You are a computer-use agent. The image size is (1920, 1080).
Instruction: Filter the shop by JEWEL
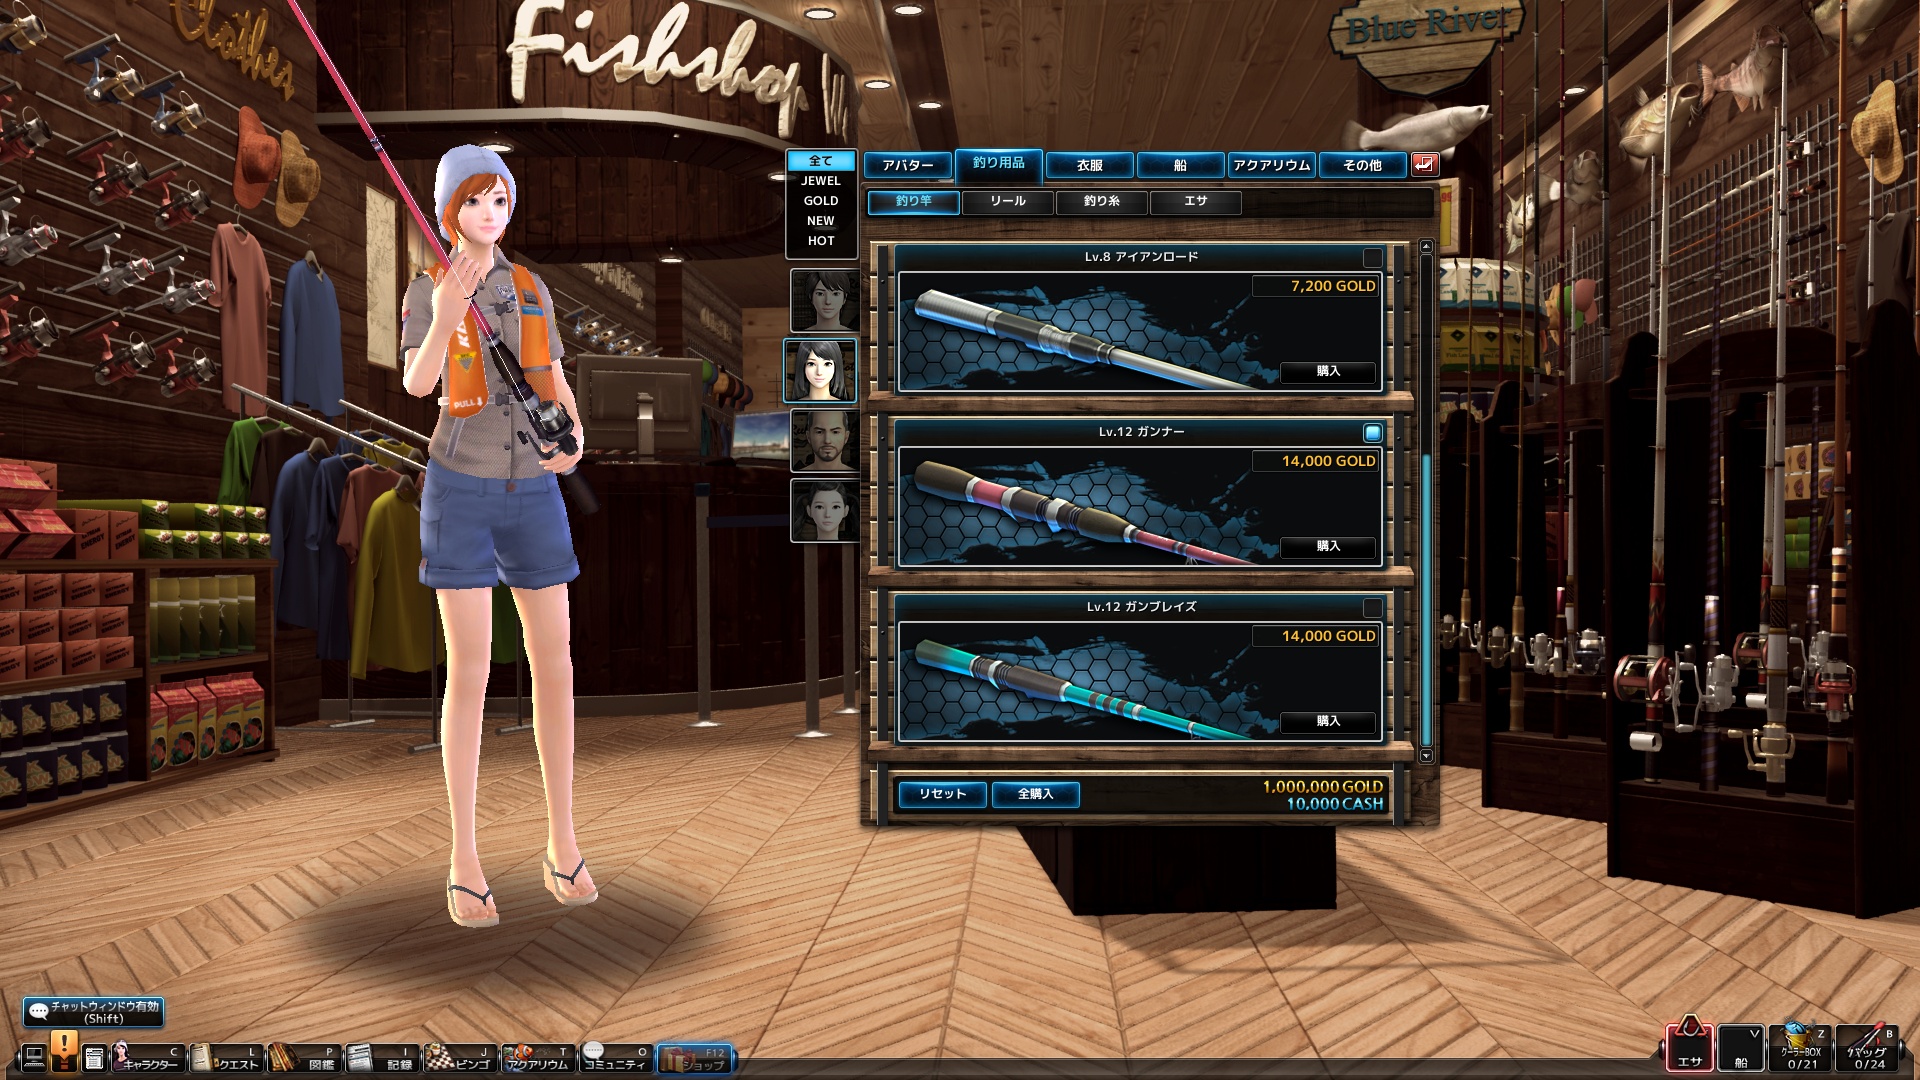pos(820,181)
